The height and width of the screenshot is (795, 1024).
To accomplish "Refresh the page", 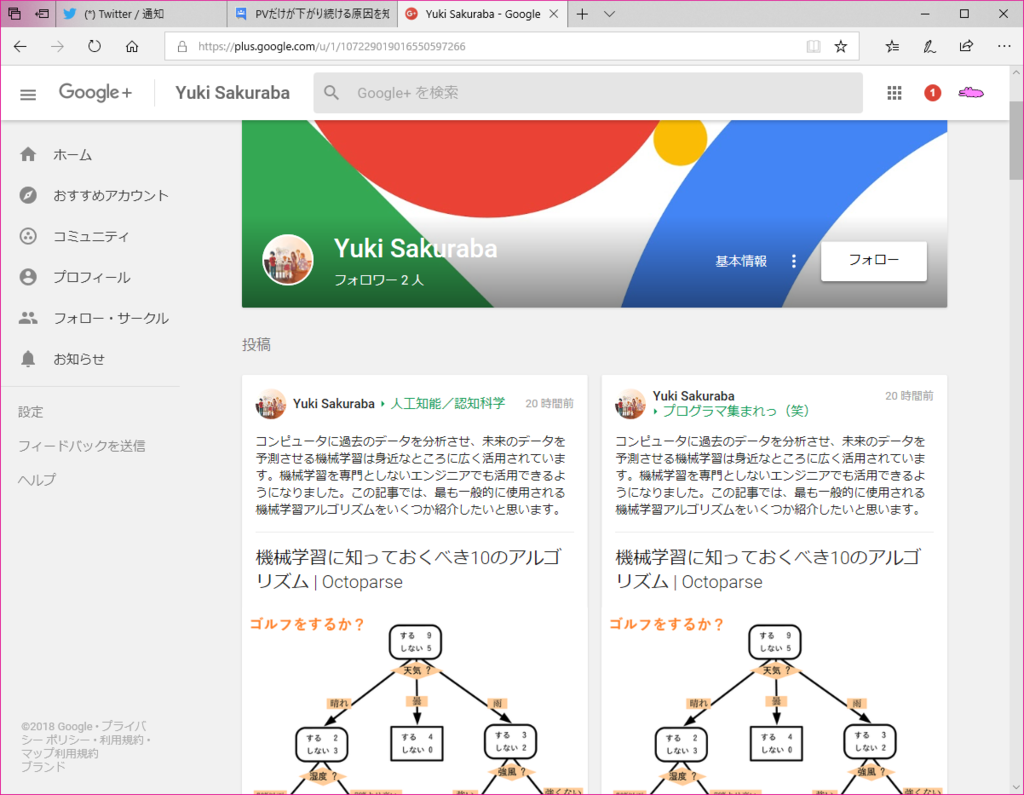I will [95, 46].
